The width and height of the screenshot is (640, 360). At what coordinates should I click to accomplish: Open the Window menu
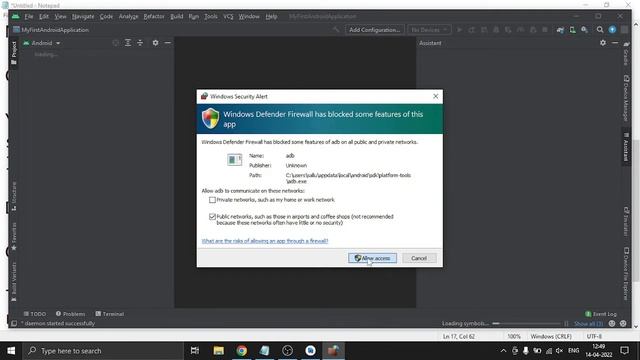249,16
